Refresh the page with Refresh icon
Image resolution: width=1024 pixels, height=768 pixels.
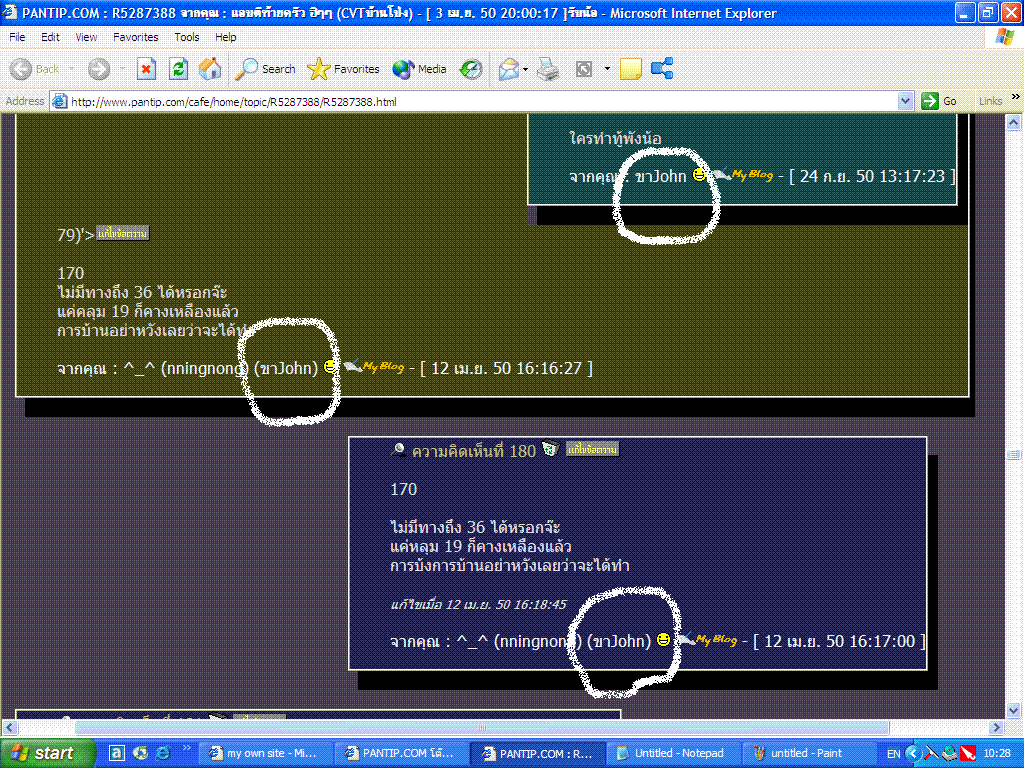point(178,69)
